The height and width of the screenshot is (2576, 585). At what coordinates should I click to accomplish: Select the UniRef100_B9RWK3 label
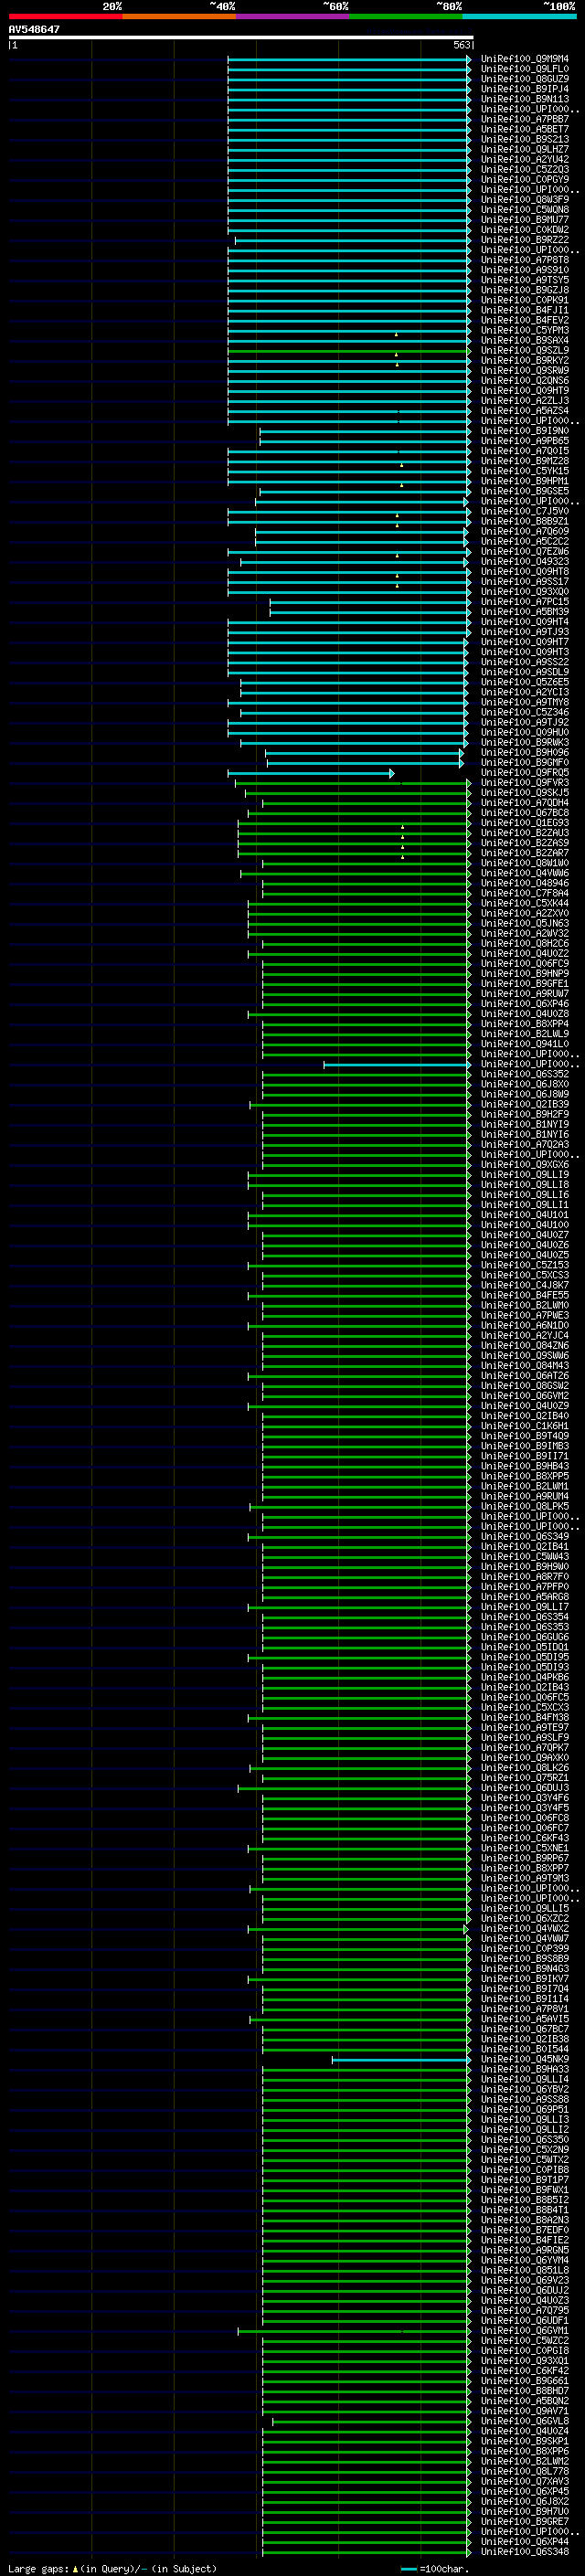click(525, 742)
